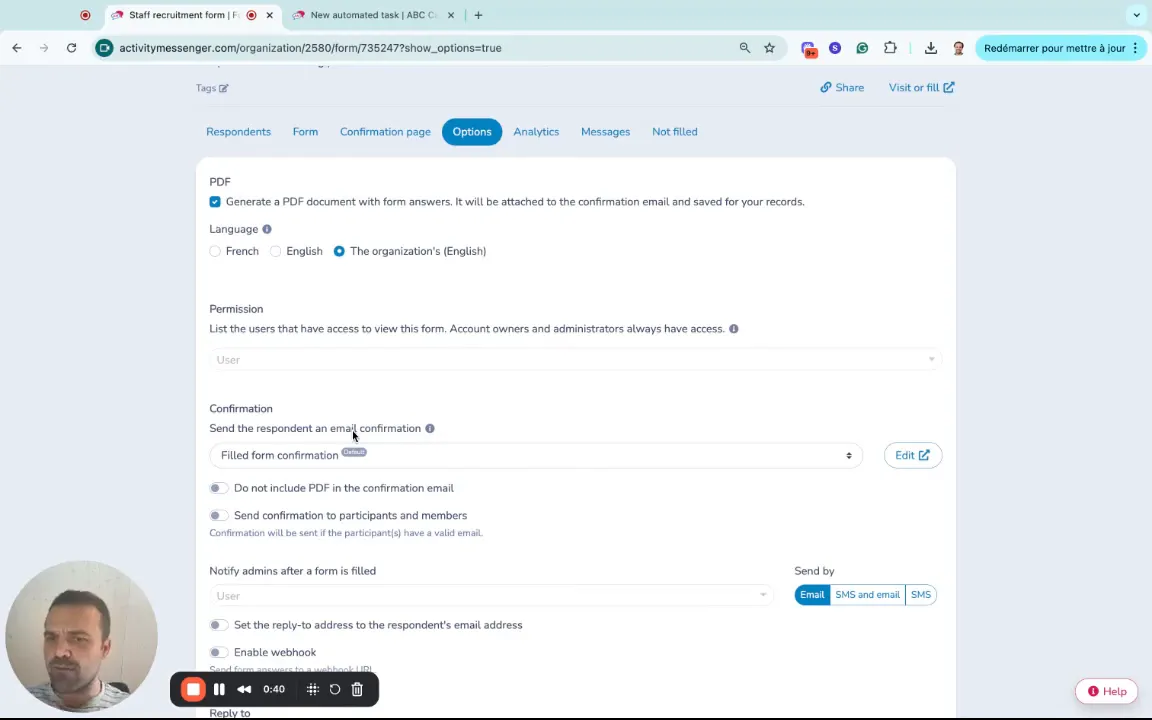The height and width of the screenshot is (720, 1152).
Task: Expand the Permission User dropdown
Action: pyautogui.click(x=575, y=360)
